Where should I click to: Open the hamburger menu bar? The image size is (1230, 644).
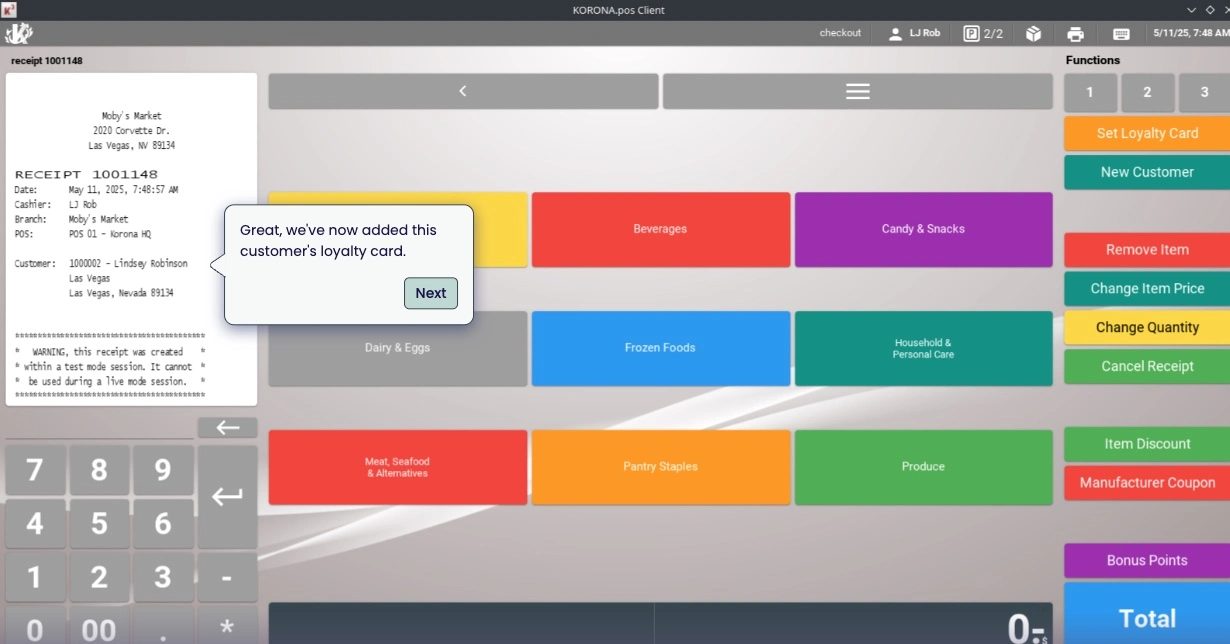click(857, 91)
